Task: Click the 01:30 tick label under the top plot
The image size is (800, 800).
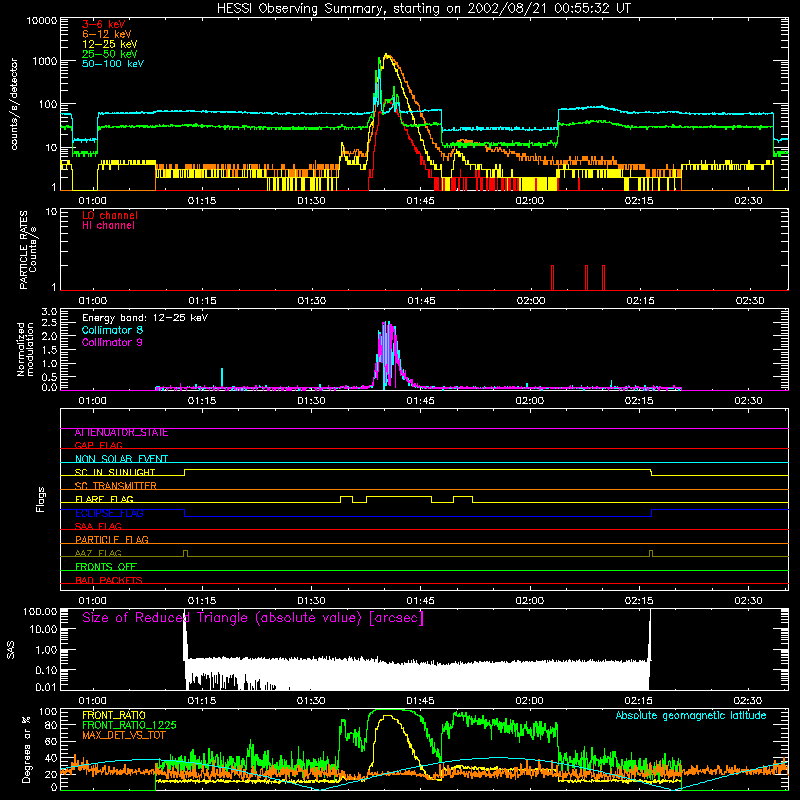Action: point(311,201)
